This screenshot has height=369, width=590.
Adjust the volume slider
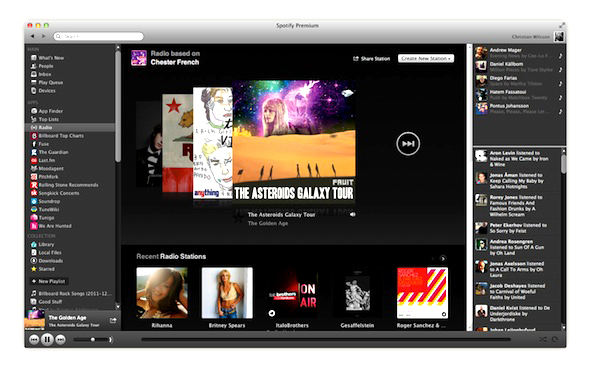93,340
